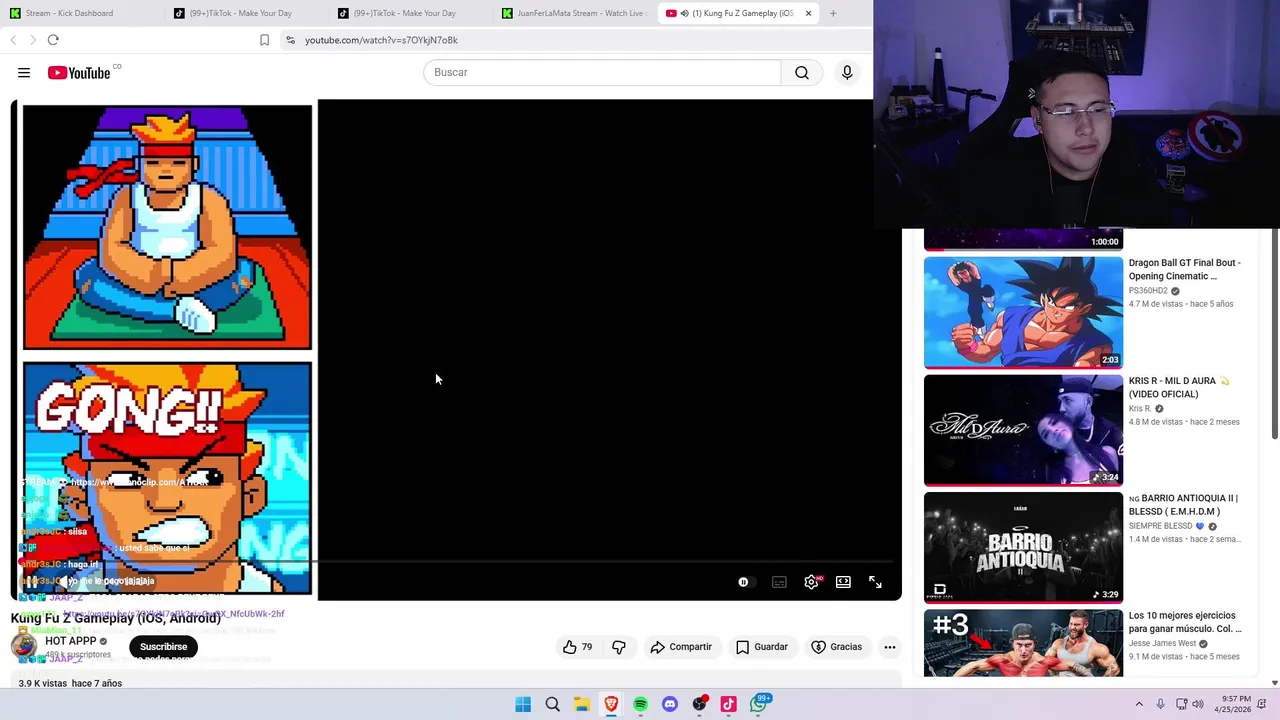Click the Gracias thanks button
This screenshot has width=1280, height=720.
(836, 647)
